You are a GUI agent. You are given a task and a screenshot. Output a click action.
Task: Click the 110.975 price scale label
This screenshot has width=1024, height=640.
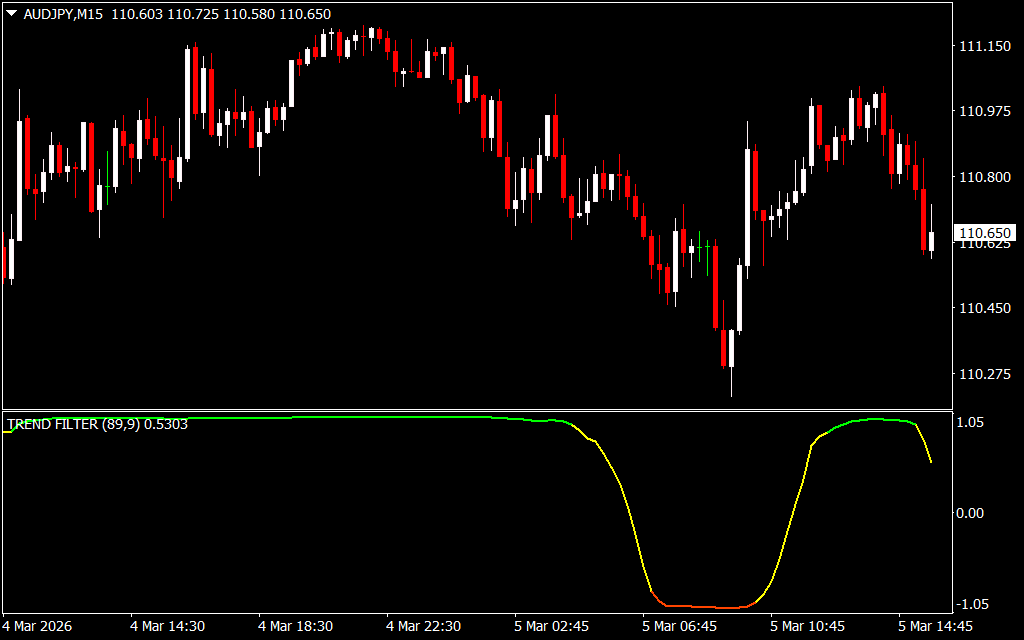click(x=984, y=112)
